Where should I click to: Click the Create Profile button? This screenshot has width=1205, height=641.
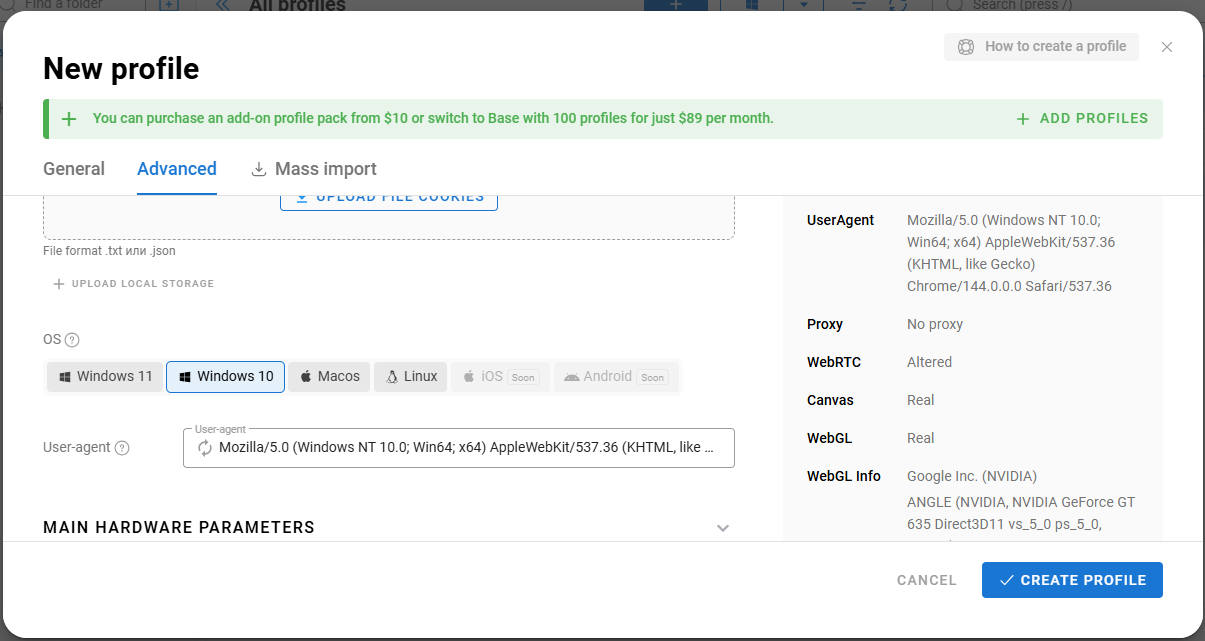(1072, 580)
